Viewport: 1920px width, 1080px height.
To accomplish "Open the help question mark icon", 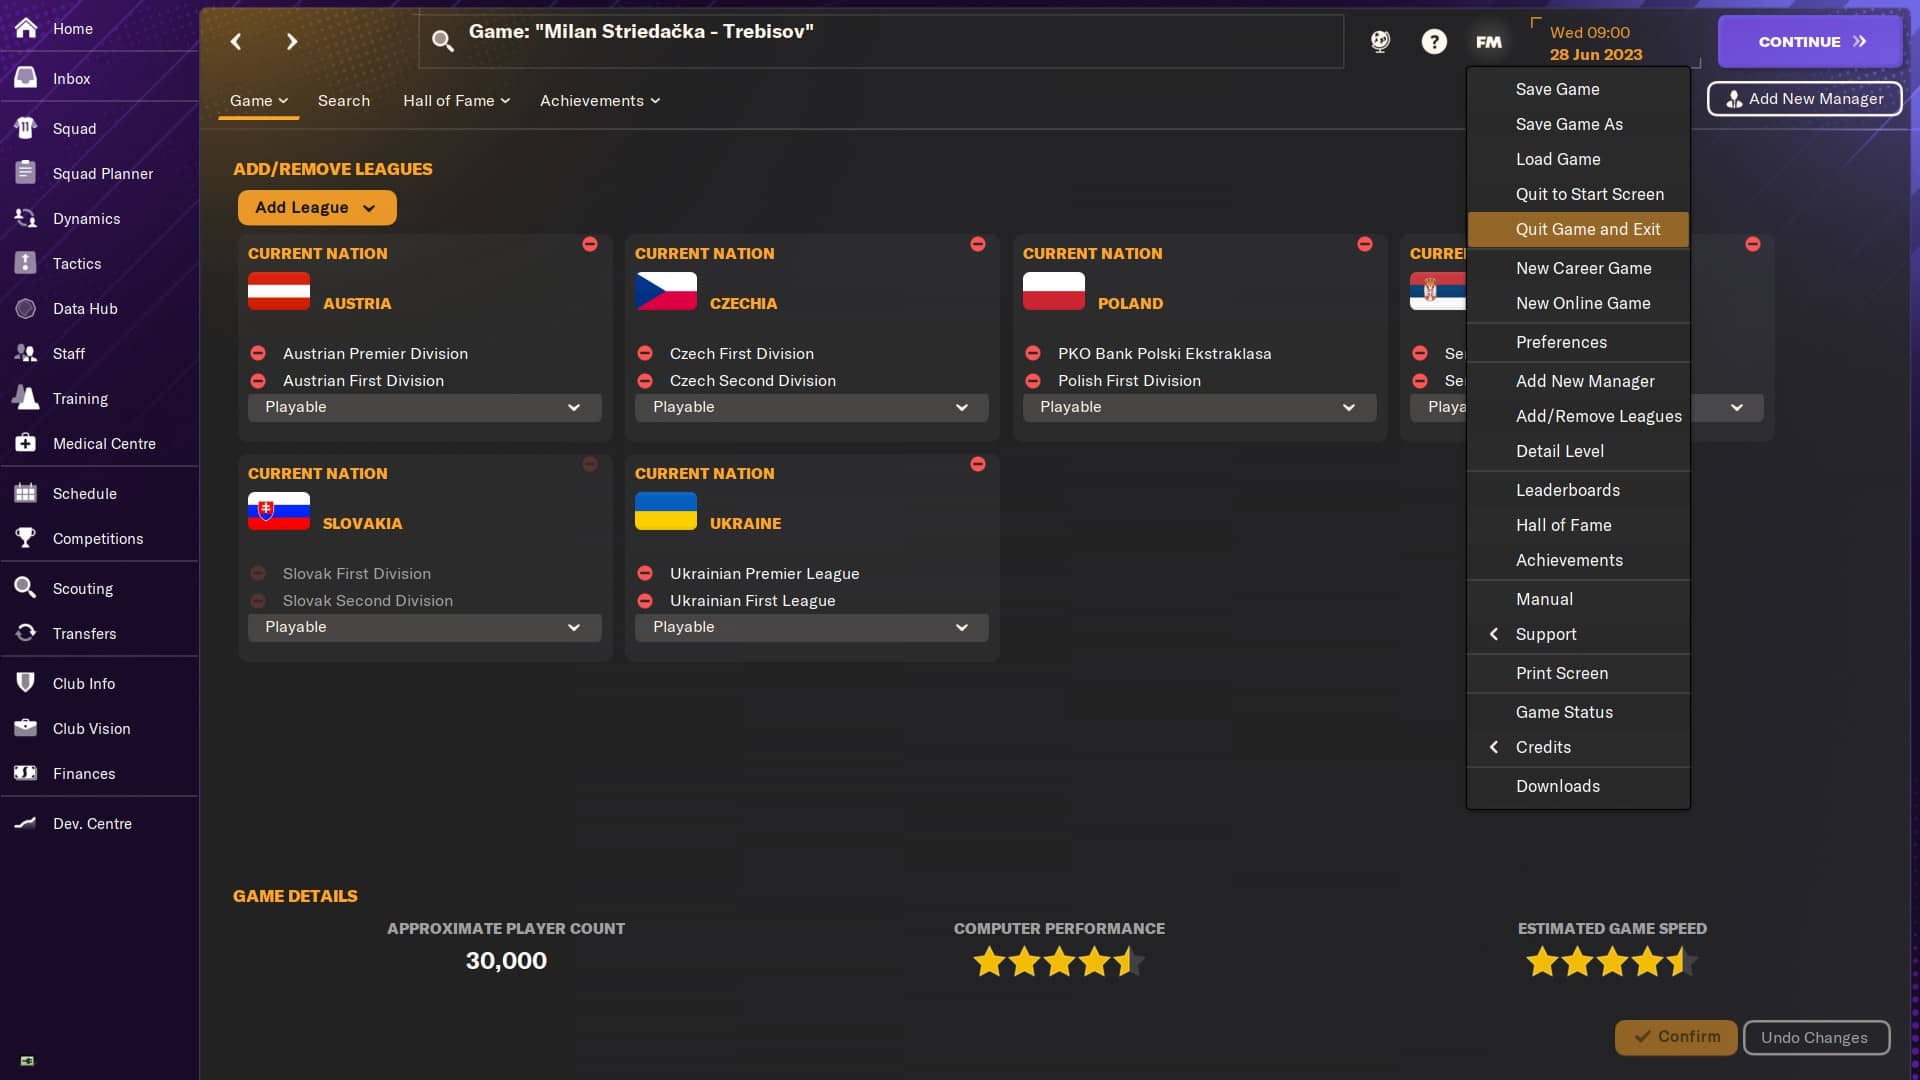I will click(x=1434, y=41).
